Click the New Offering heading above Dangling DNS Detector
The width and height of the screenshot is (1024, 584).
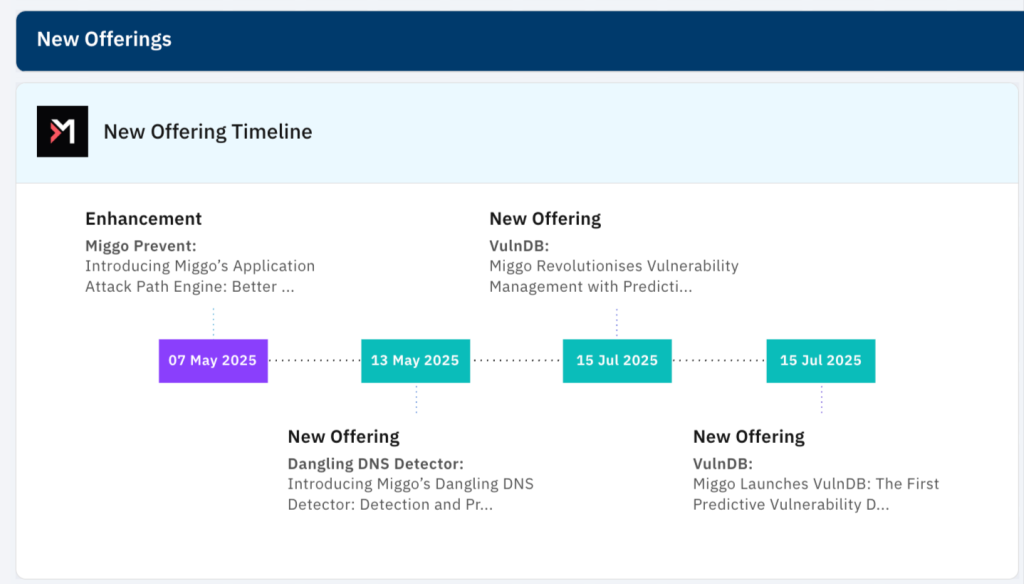[x=344, y=436]
